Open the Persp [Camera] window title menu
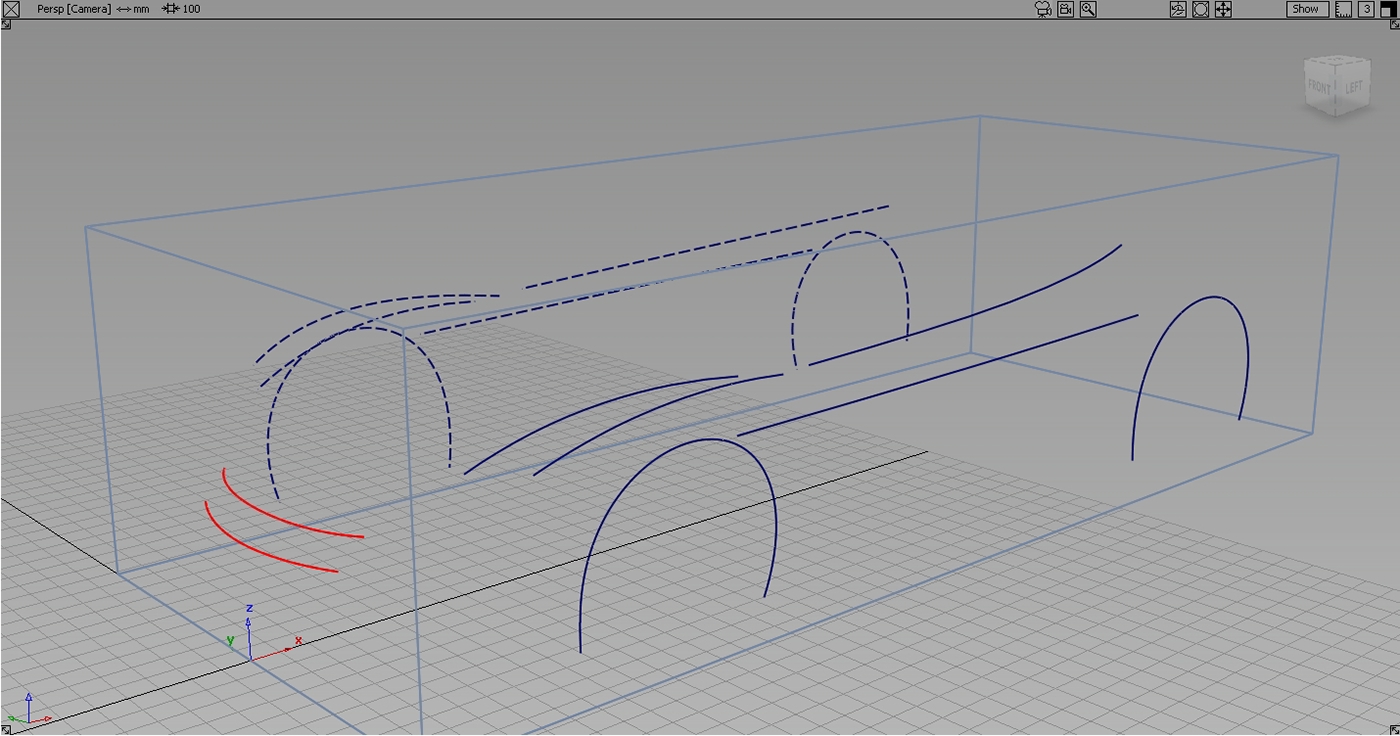 pos(74,9)
